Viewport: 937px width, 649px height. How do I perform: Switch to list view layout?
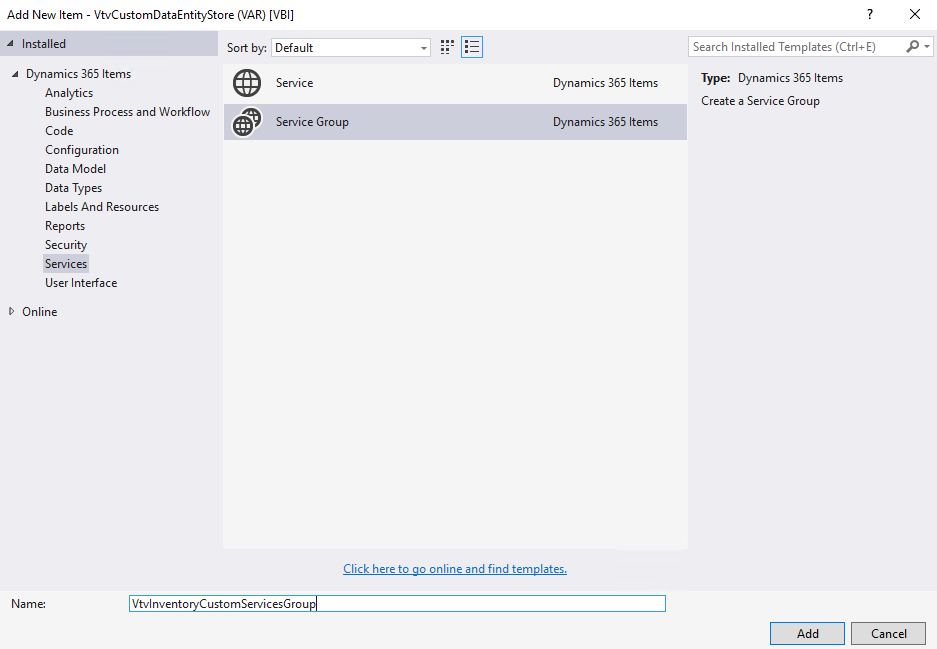pos(472,47)
